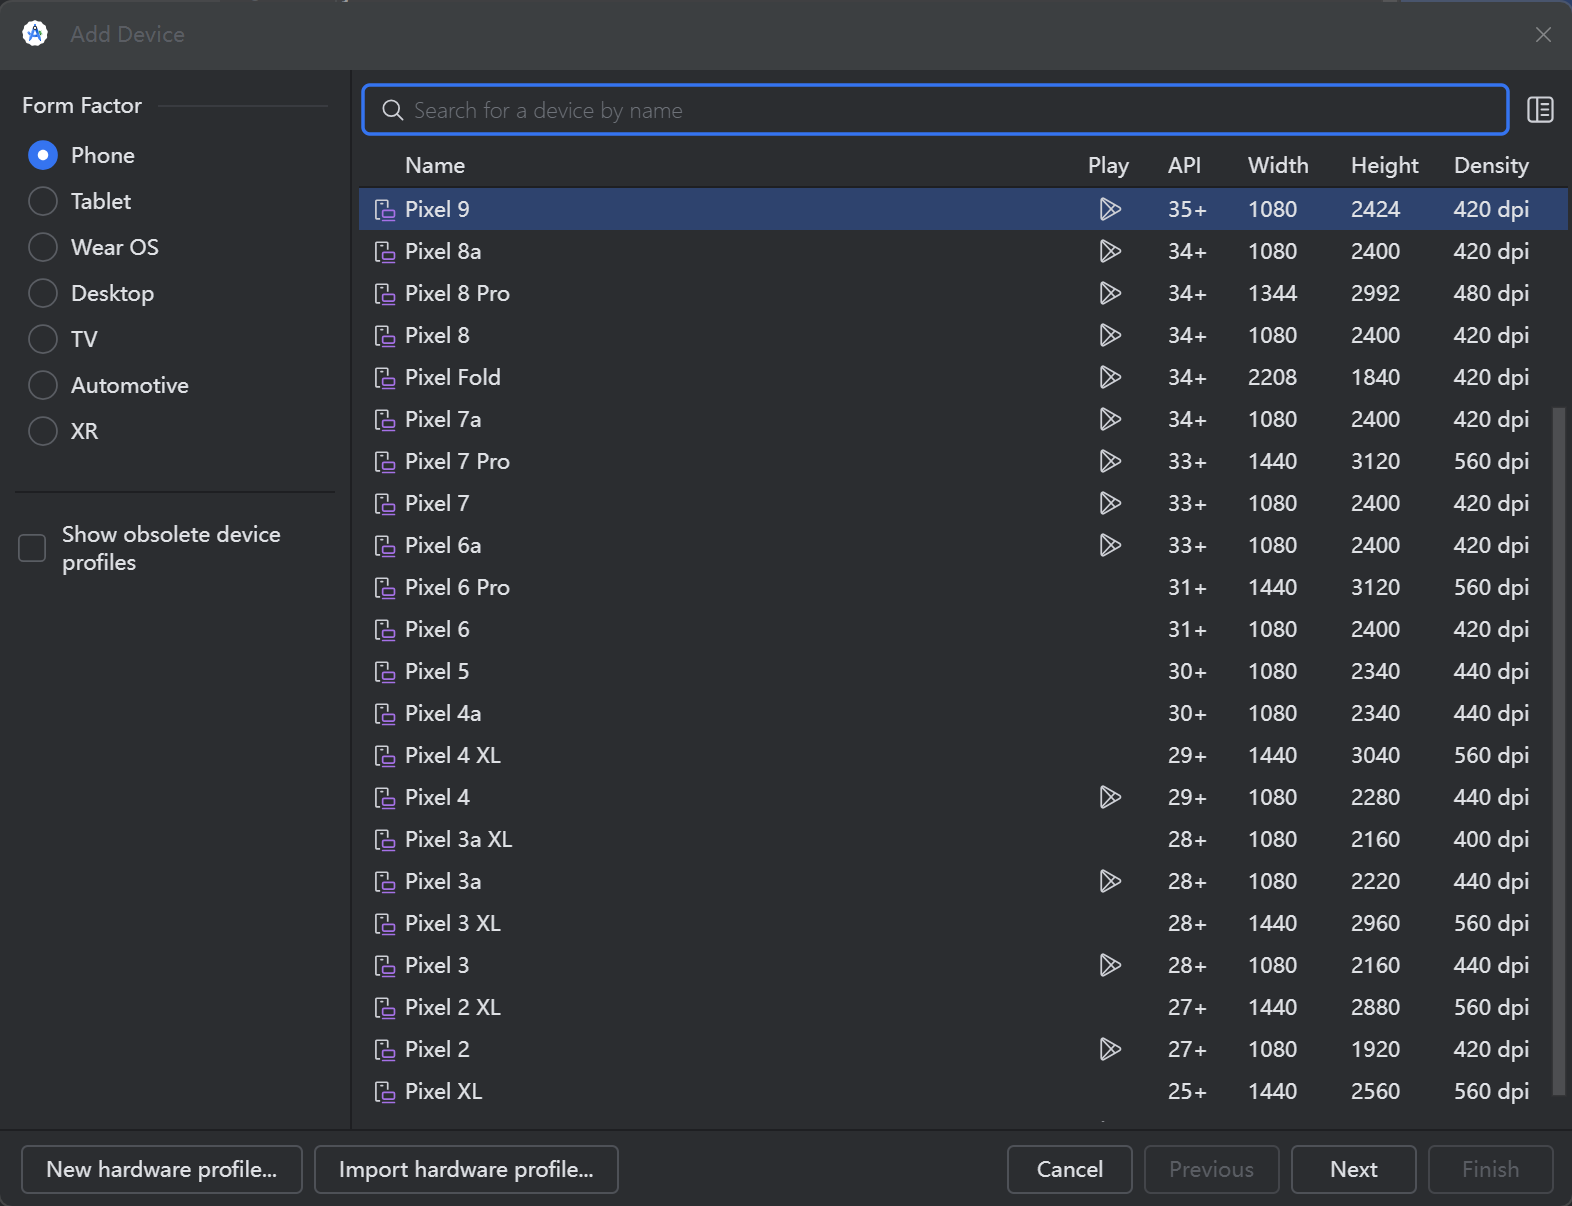
Task: Select the Automotive form factor
Action: [x=43, y=385]
